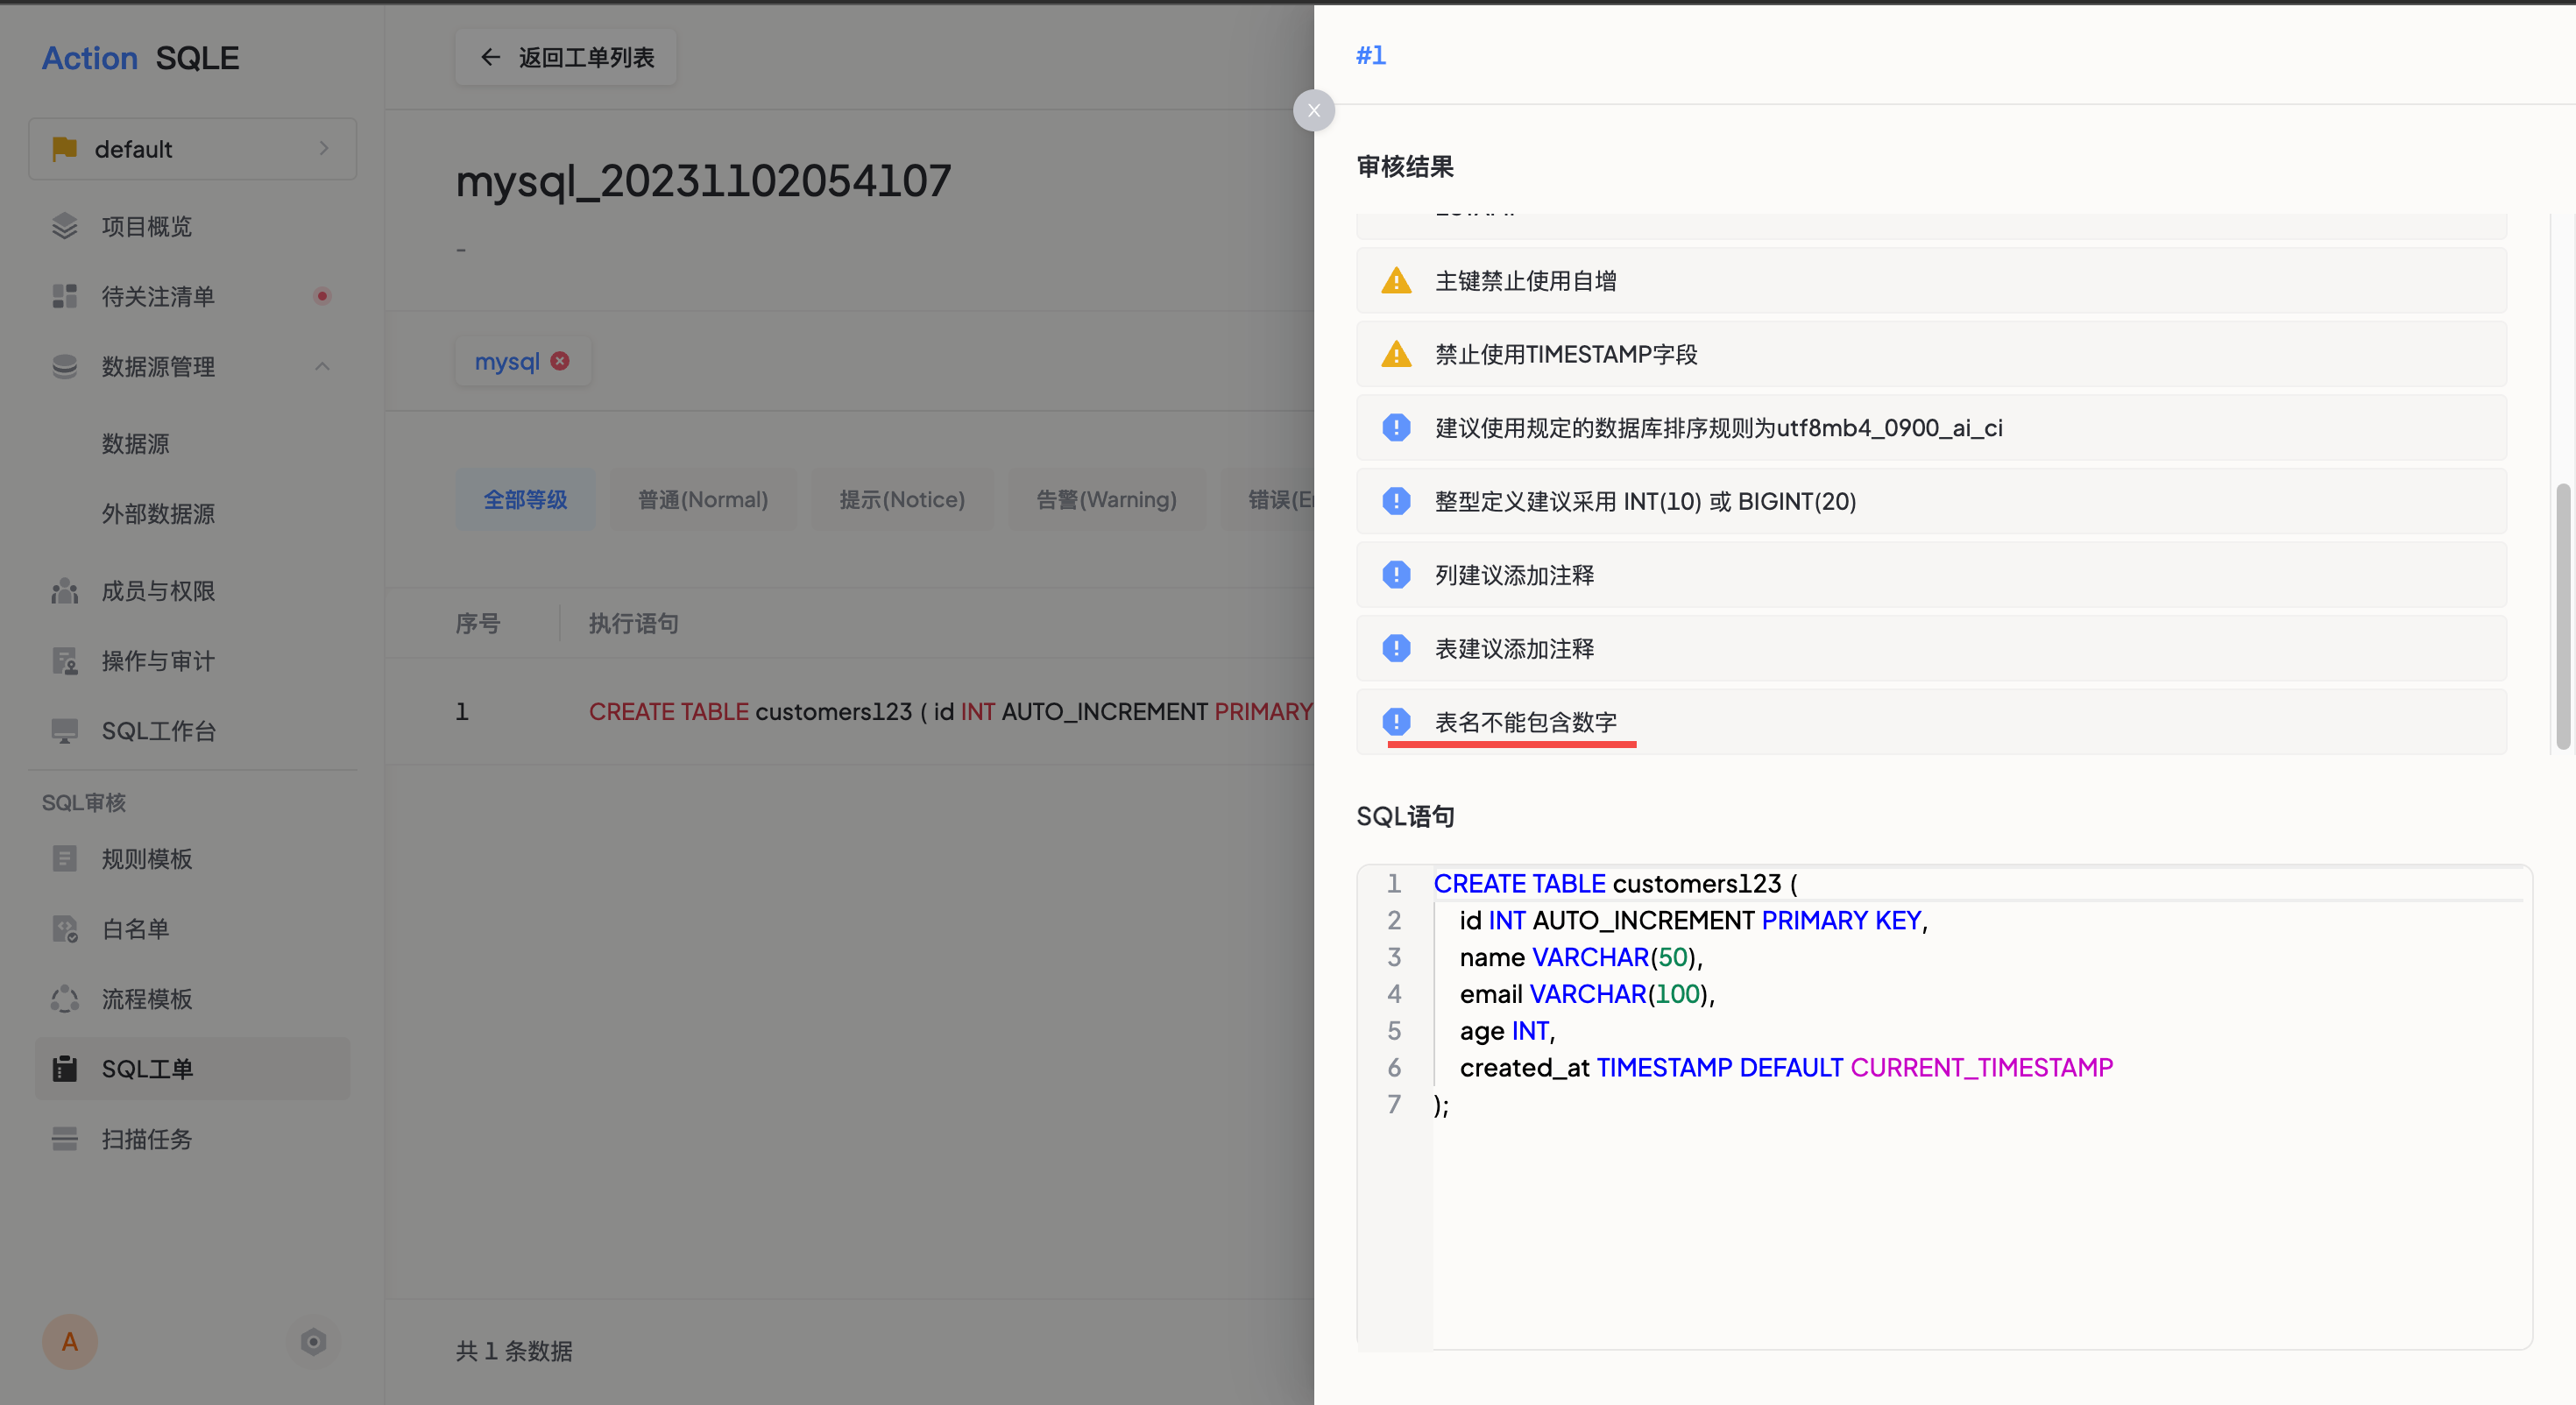Click the default project flag icon
Viewport: 2576px width, 1405px height.
(x=65, y=149)
